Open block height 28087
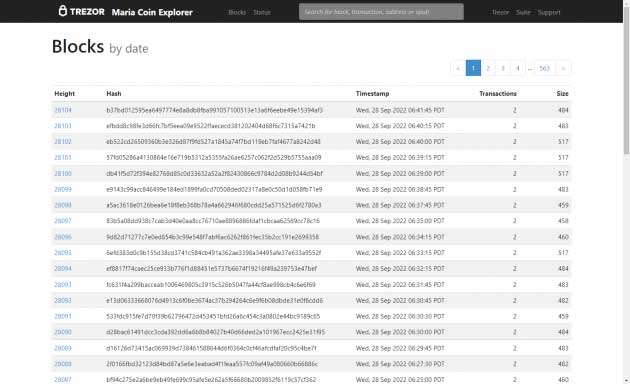Image resolution: width=630 pixels, height=384 pixels. tap(63, 379)
